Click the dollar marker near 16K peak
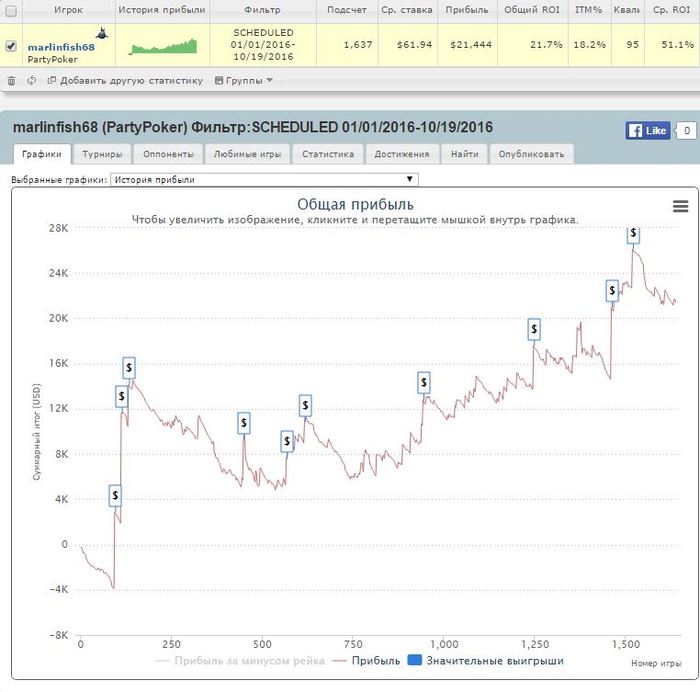This screenshot has height=692, width=700. (129, 368)
